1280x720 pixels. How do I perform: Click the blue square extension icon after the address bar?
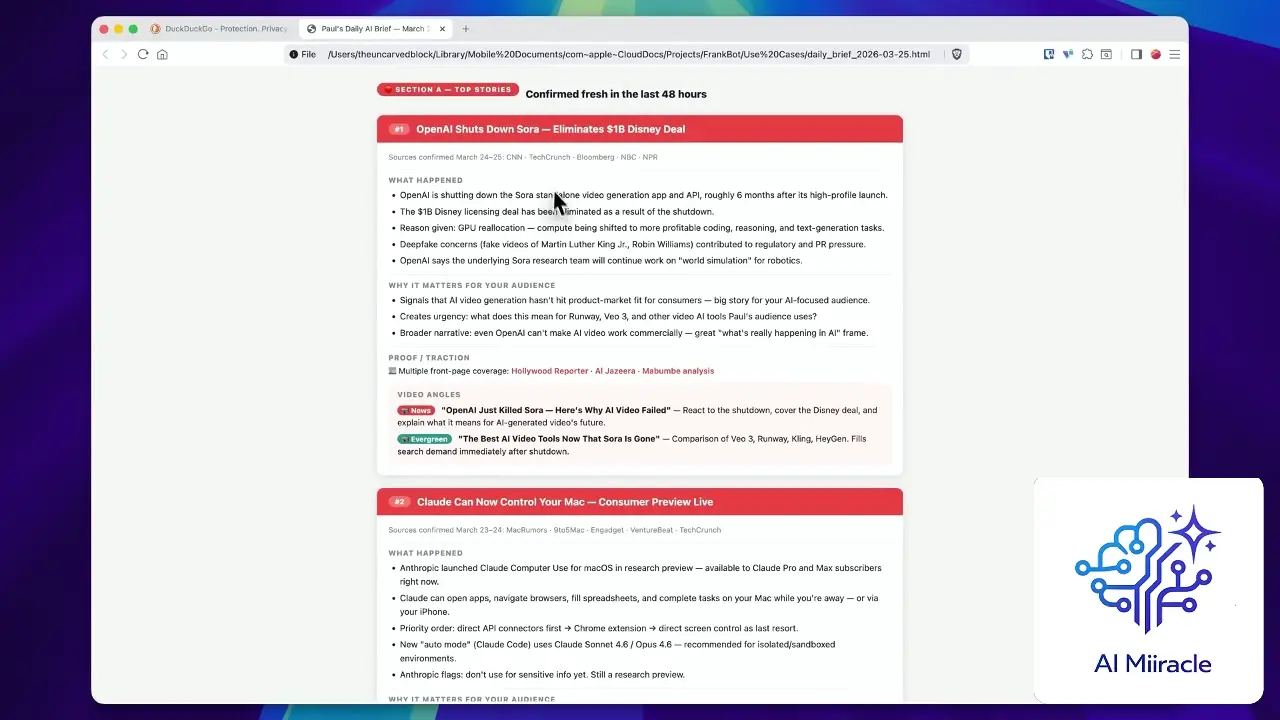[x=1049, y=54]
